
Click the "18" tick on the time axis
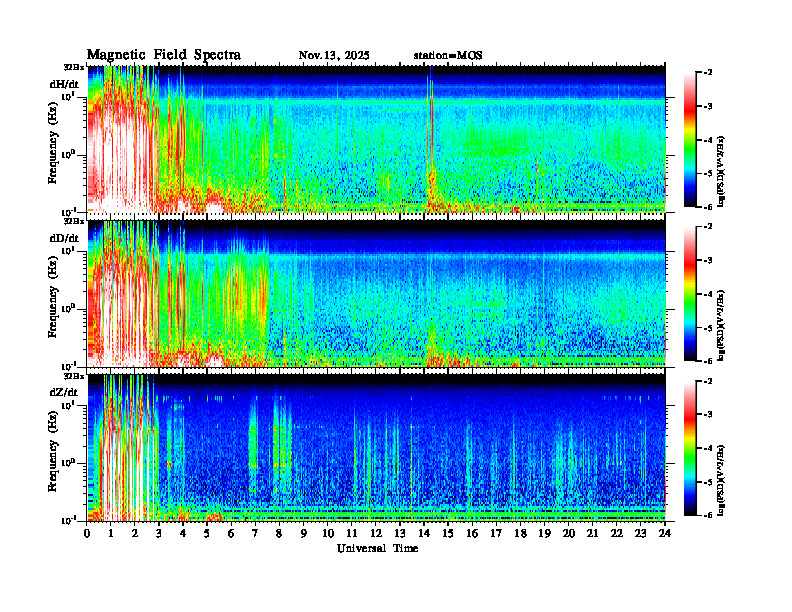[x=520, y=534]
